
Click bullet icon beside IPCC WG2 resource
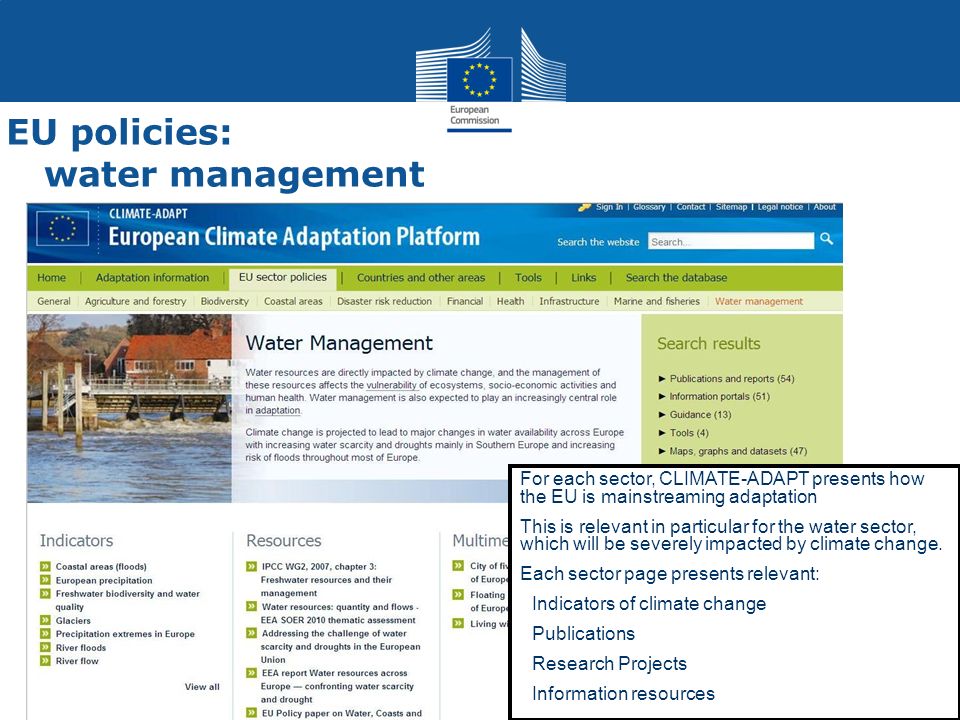coord(252,566)
